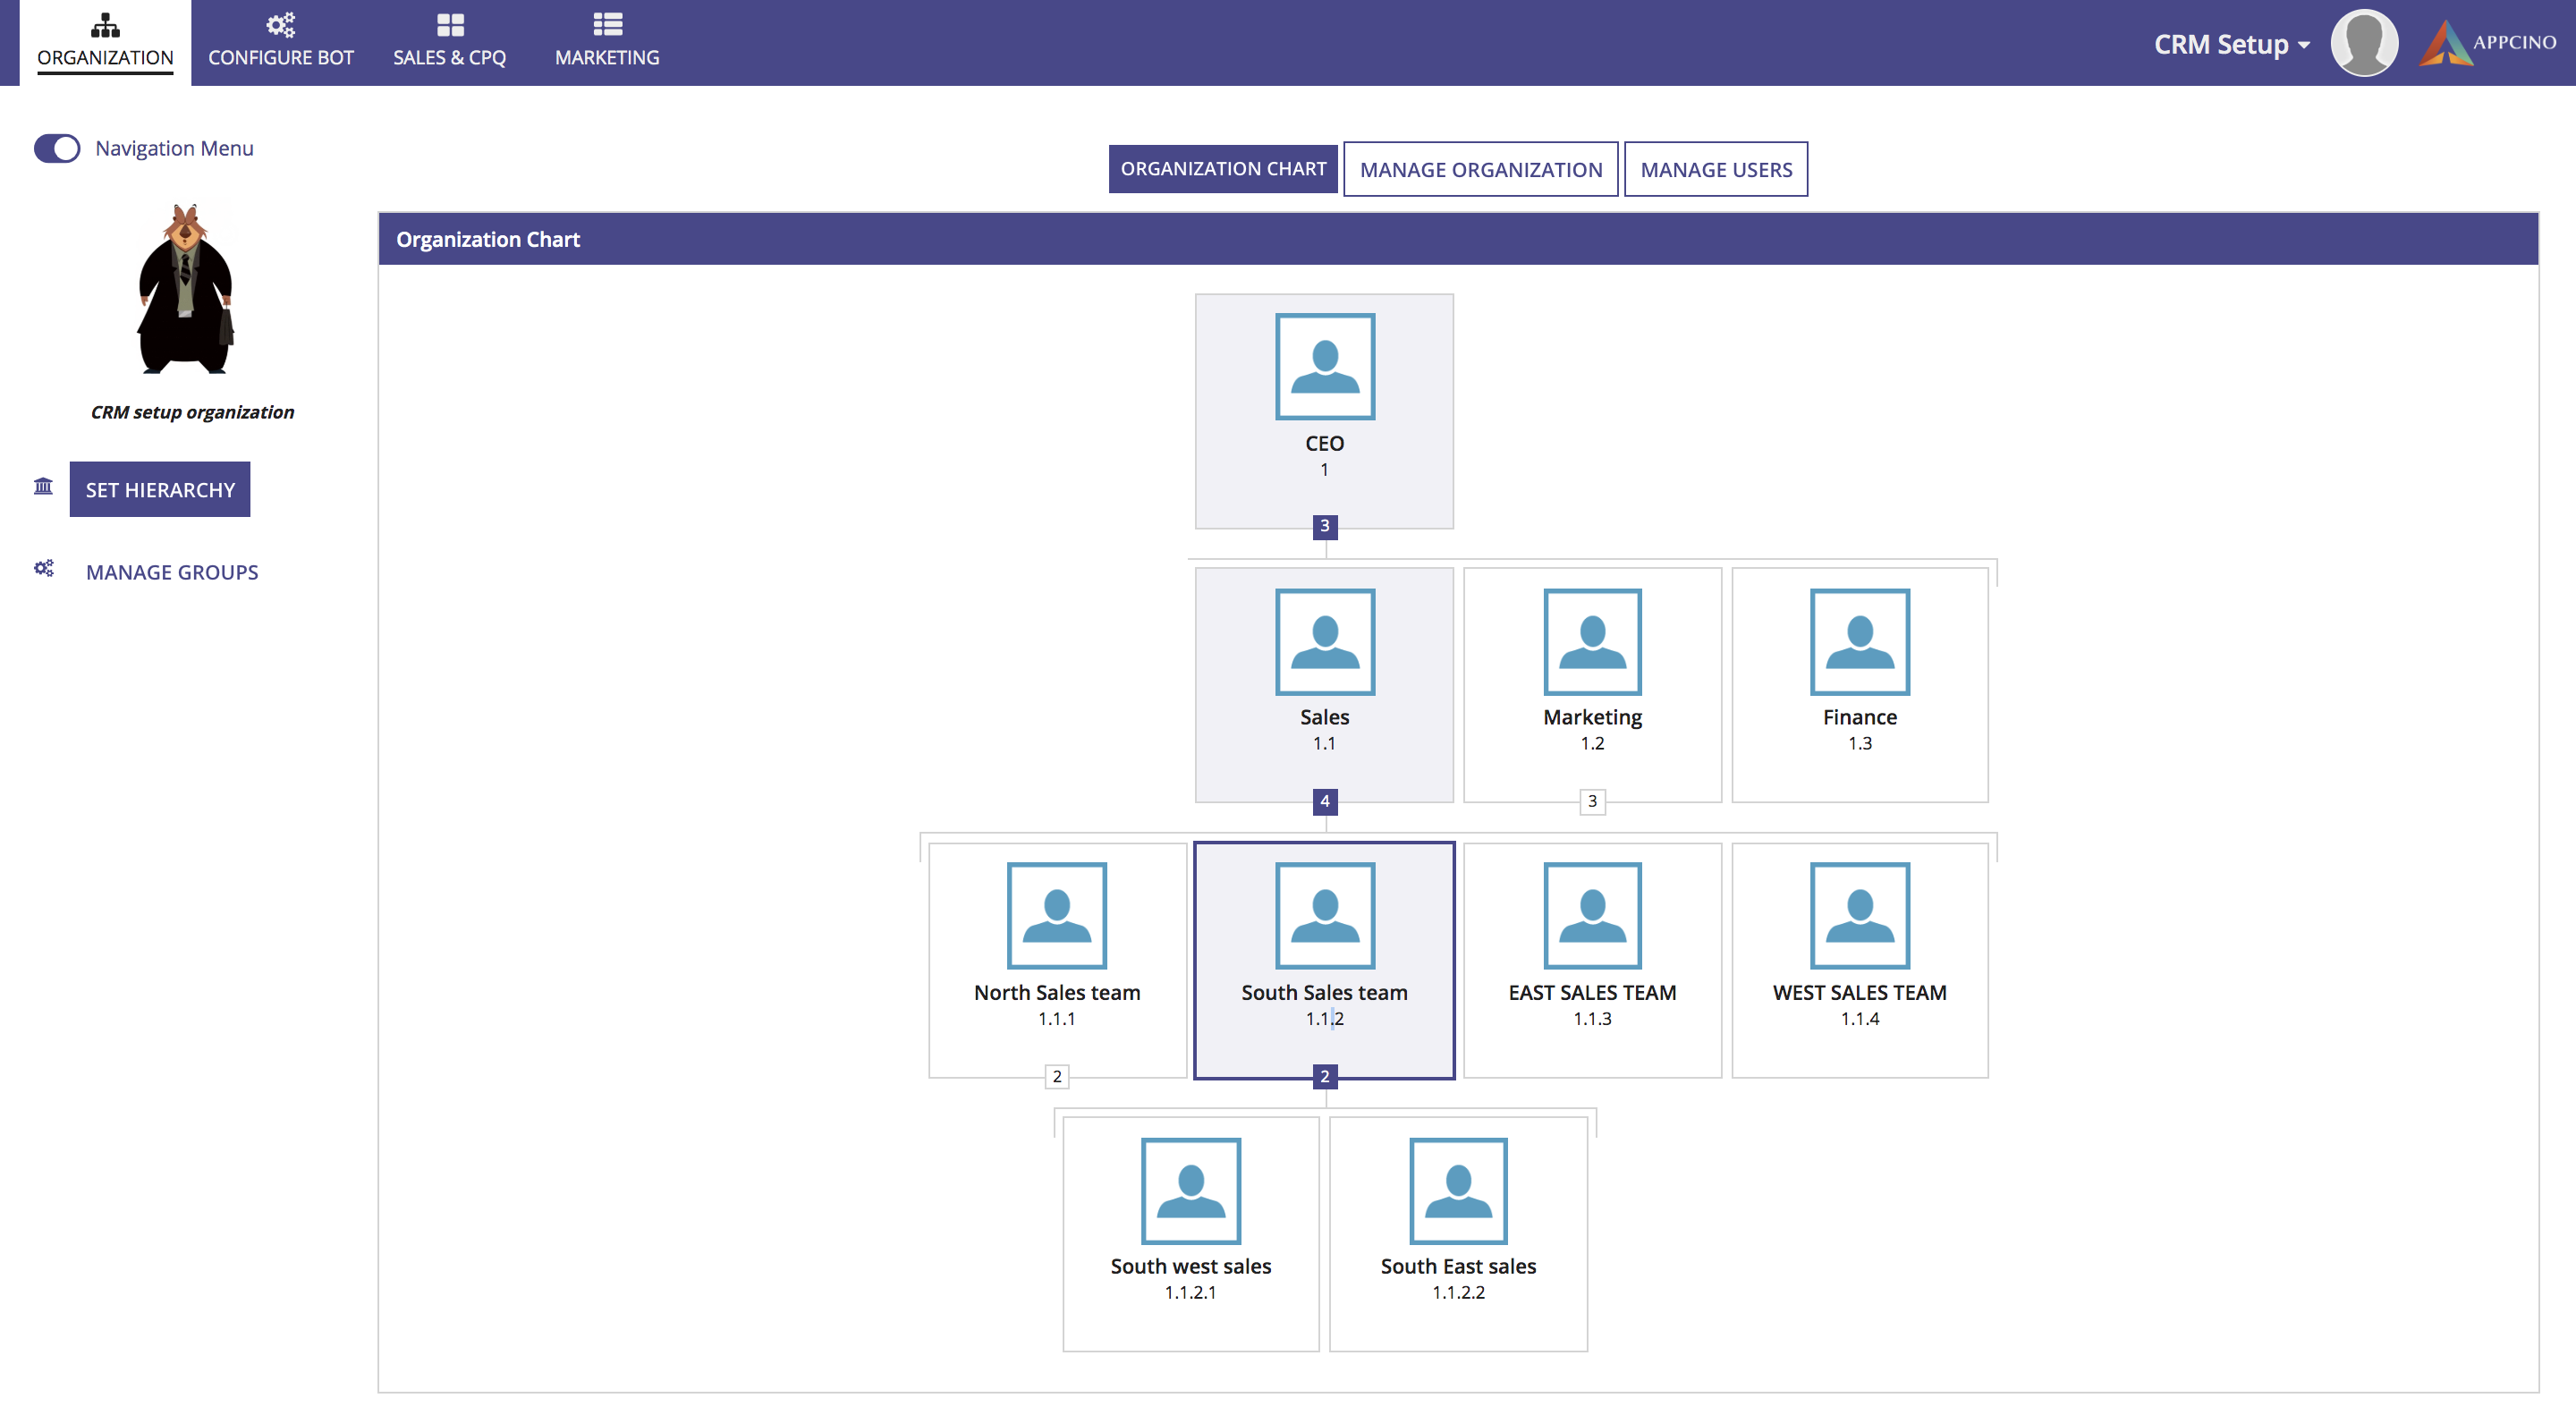Collapse the CEO node using badge 3
This screenshot has height=1415, width=2576.
pyautogui.click(x=1324, y=526)
